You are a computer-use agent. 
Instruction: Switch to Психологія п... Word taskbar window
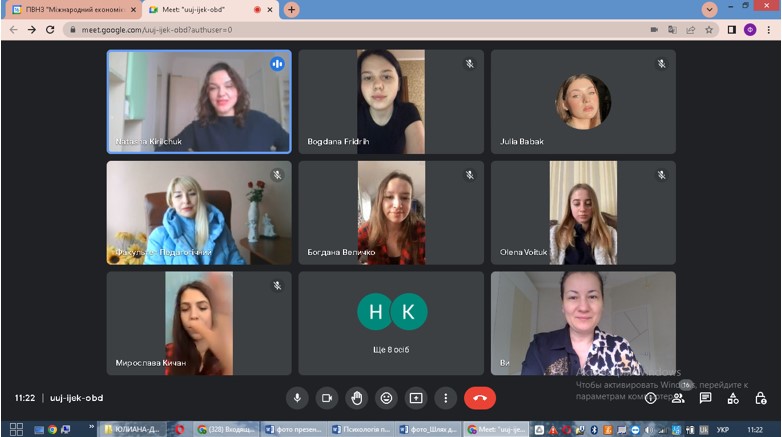pos(361,430)
